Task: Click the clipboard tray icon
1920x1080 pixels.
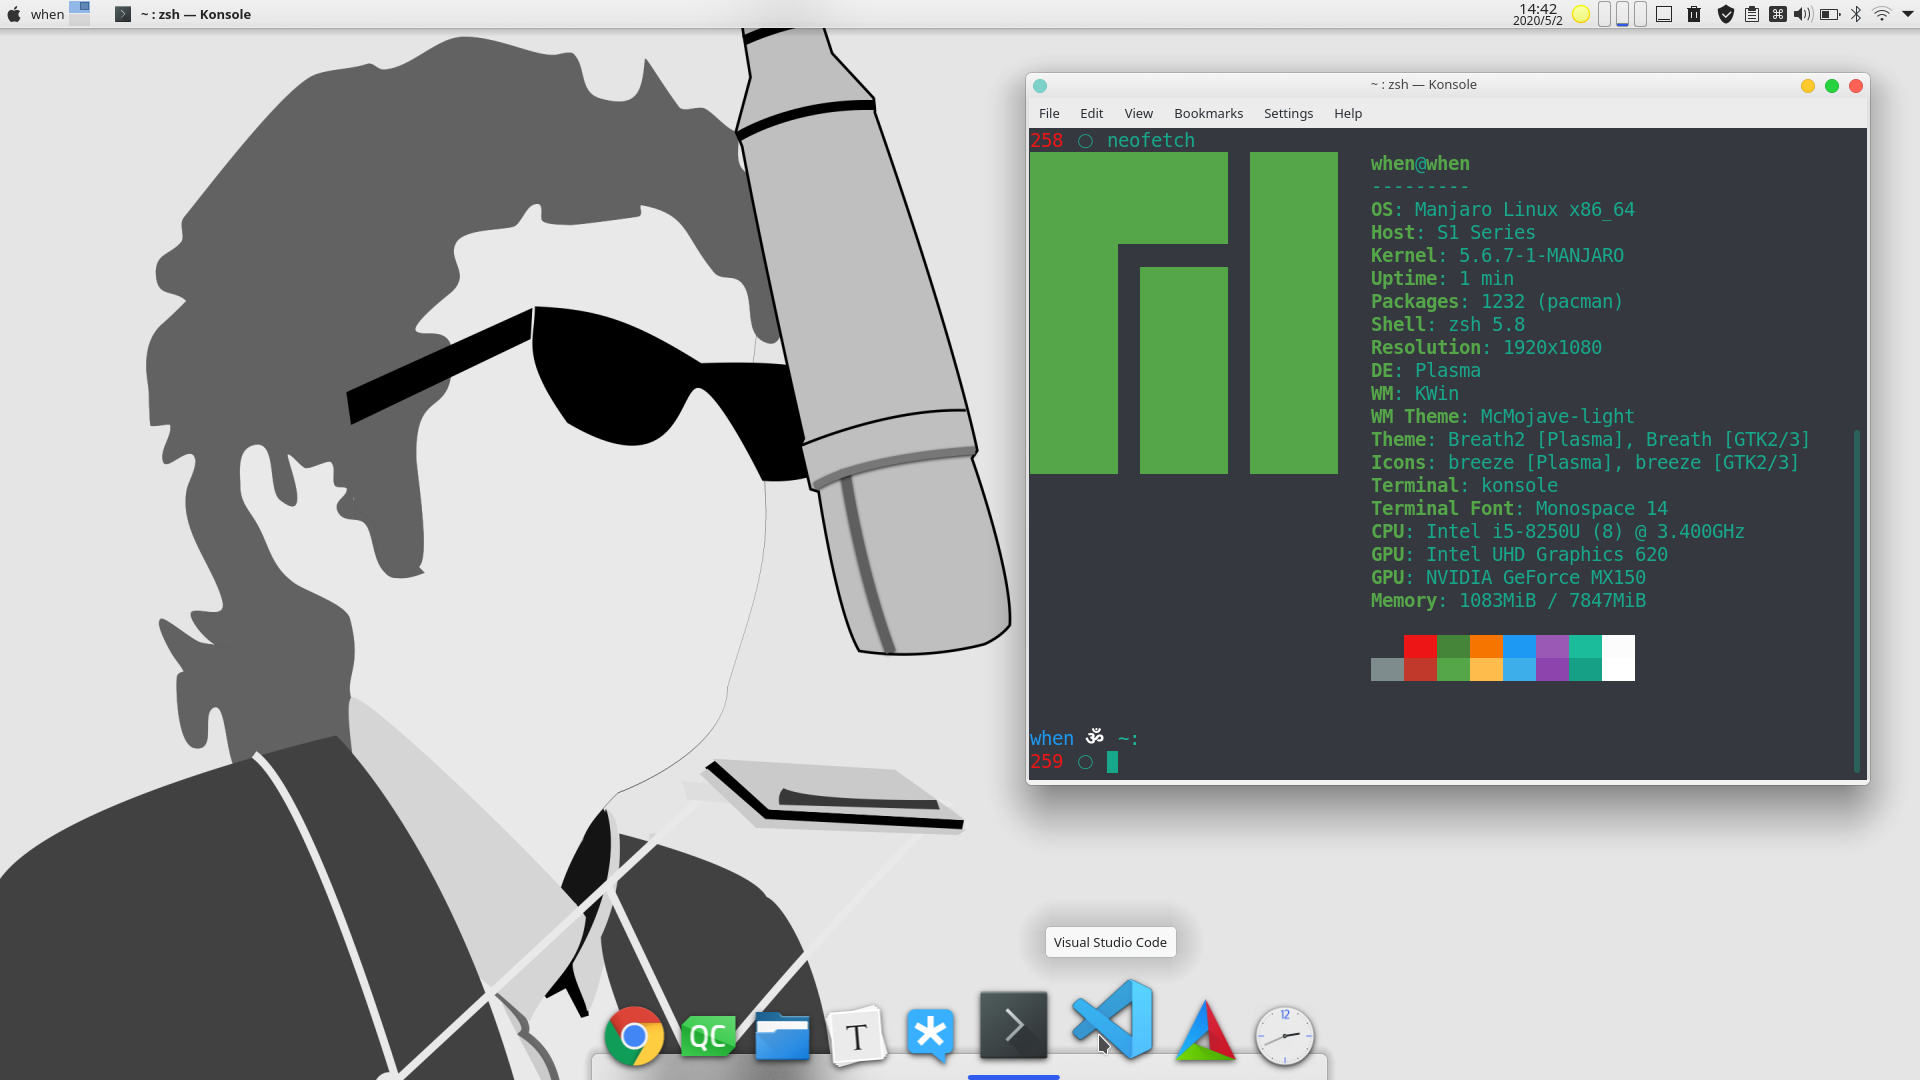Action: [1752, 14]
